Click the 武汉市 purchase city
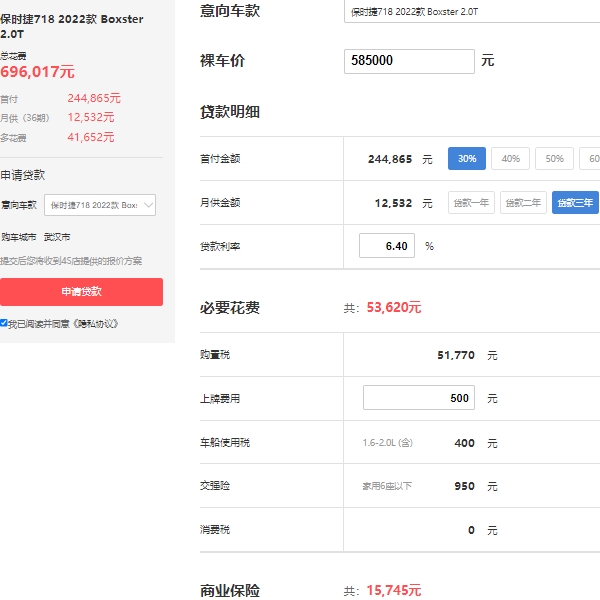This screenshot has width=600, height=600. (x=57, y=237)
